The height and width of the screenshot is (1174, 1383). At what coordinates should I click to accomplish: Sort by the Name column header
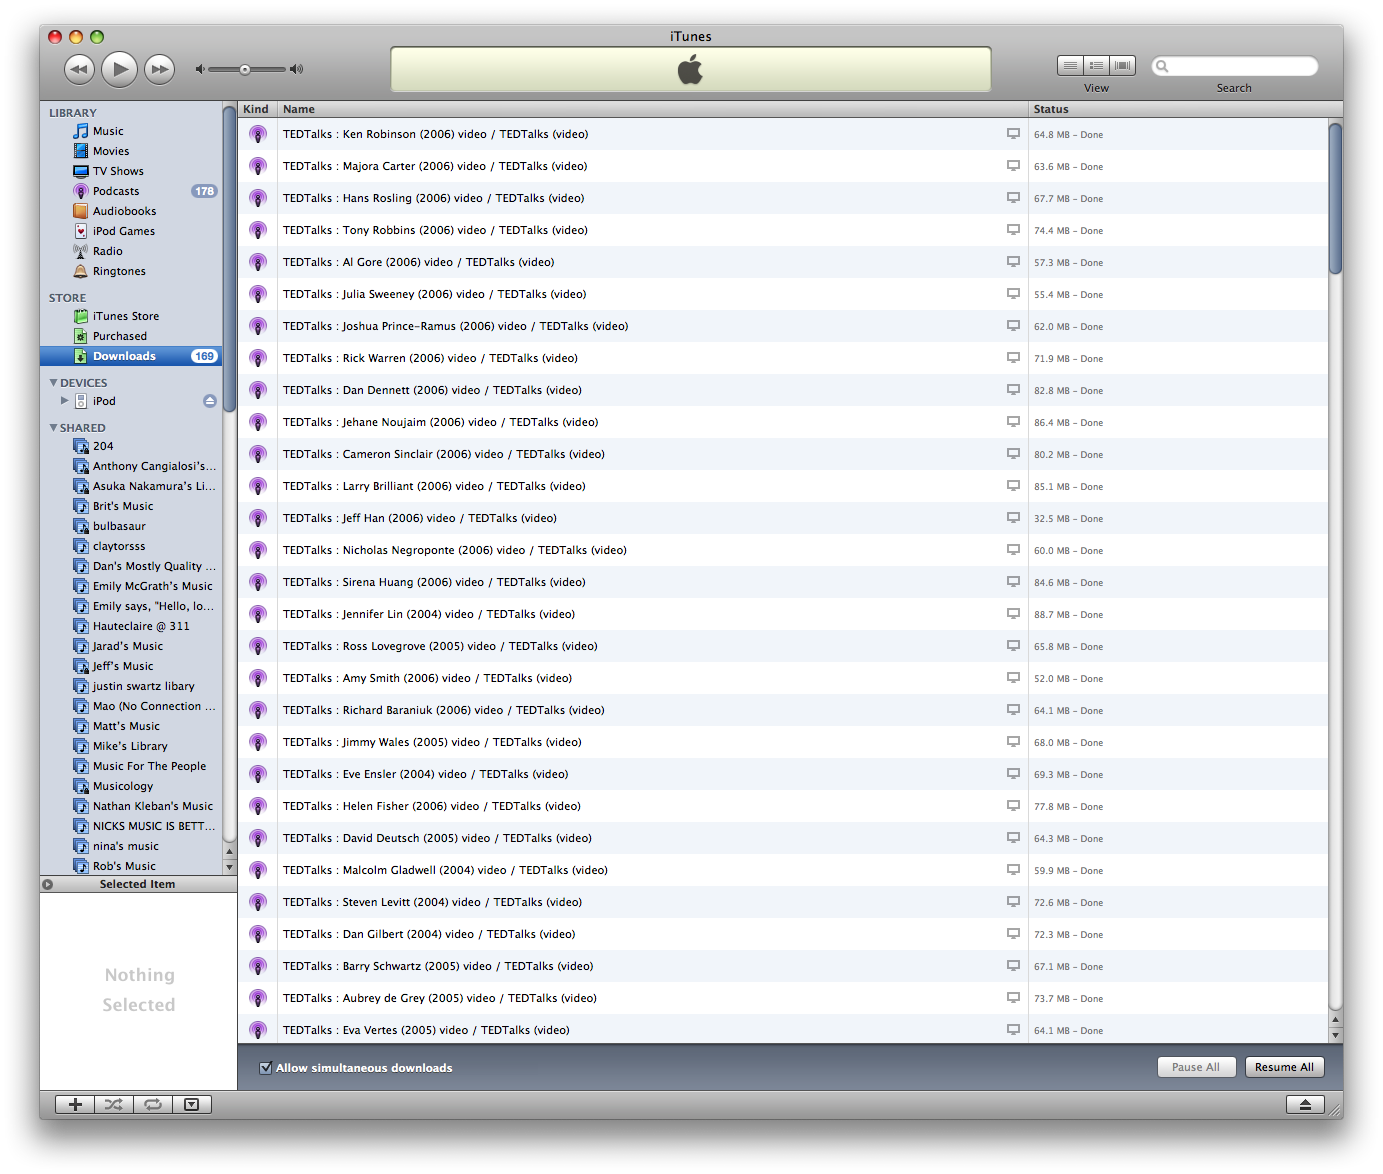pos(653,109)
